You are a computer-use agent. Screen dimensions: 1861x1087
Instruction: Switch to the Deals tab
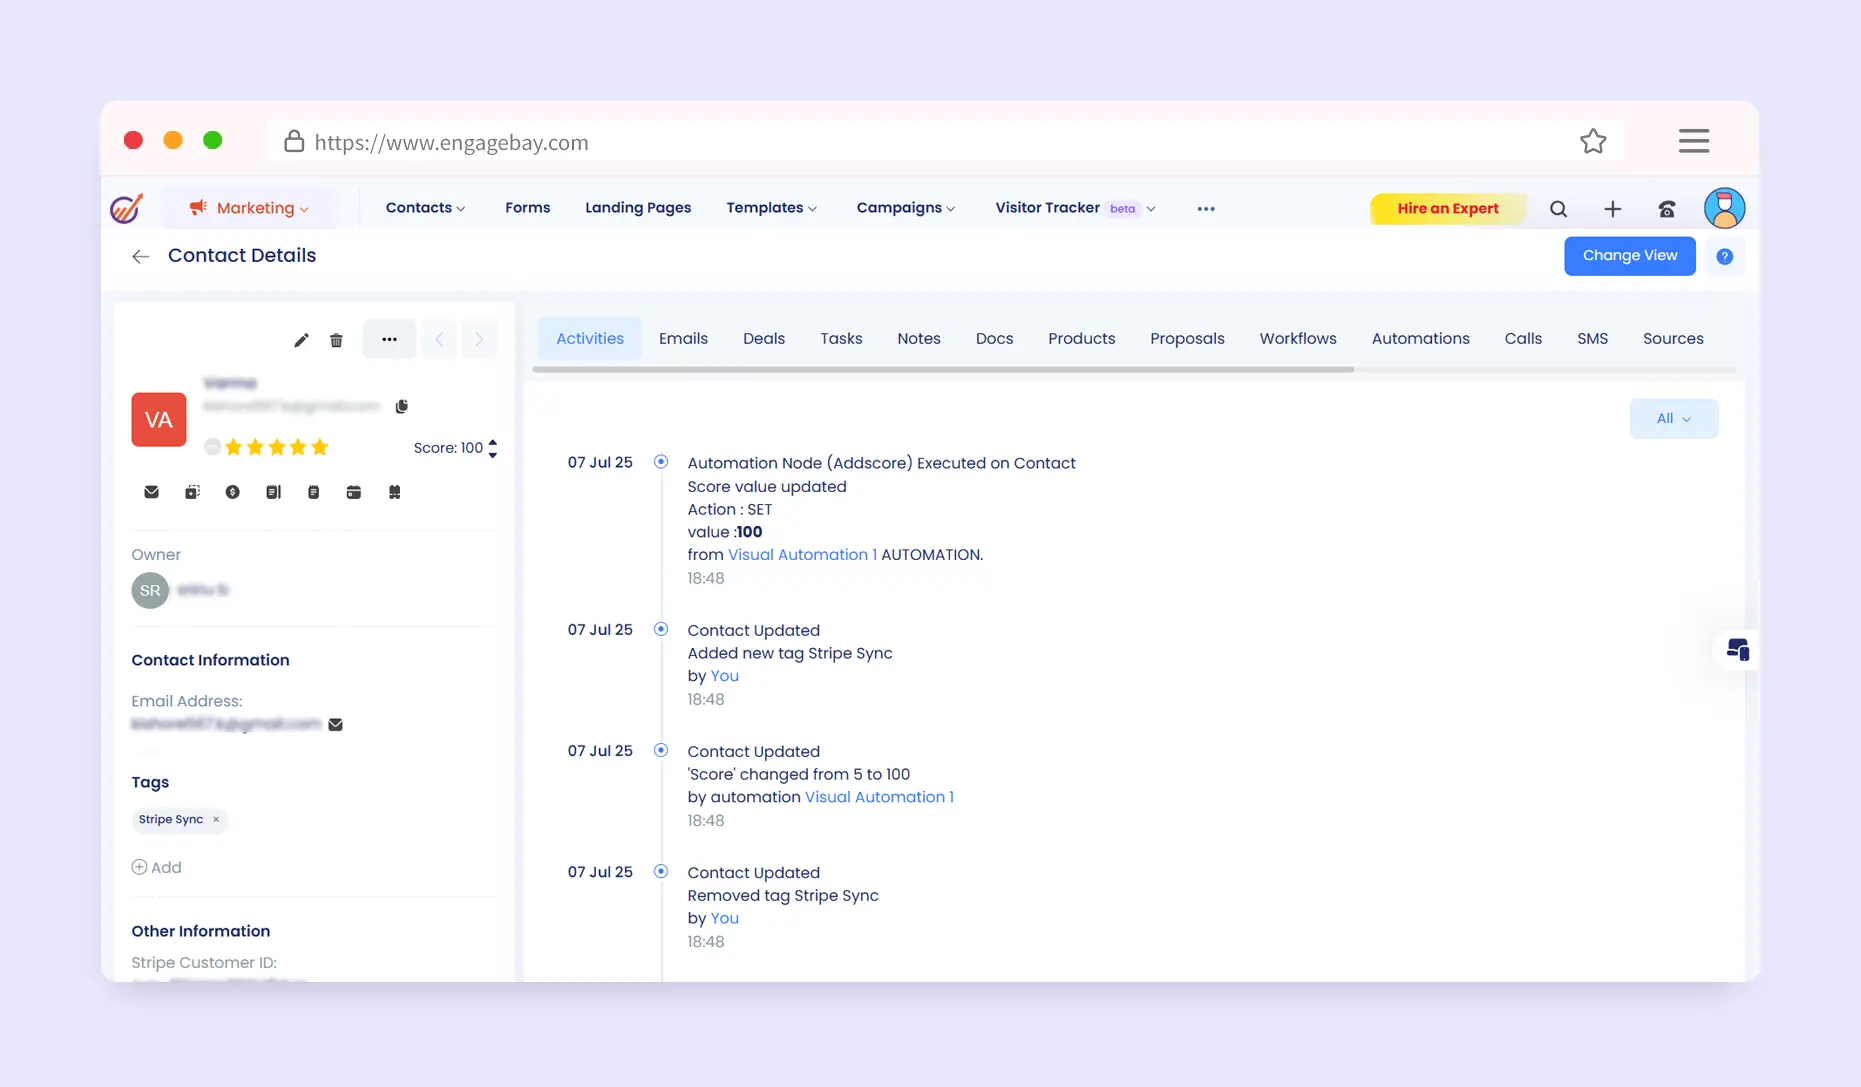tap(763, 339)
